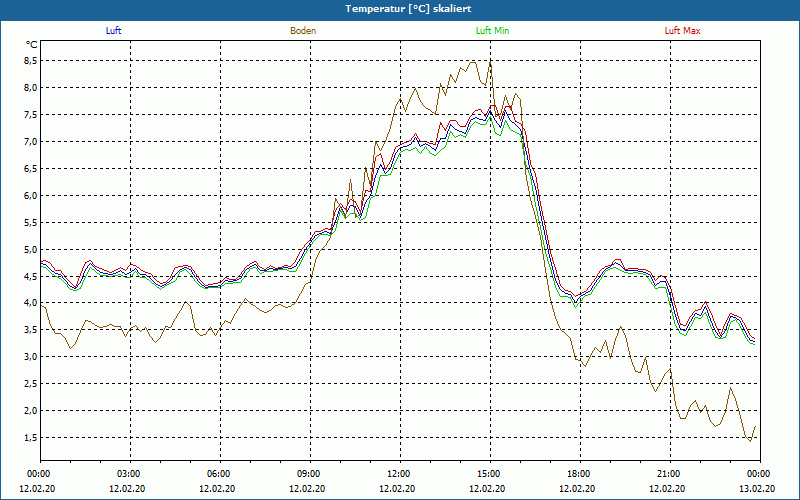Click the 4,0 y-axis value

point(31,303)
